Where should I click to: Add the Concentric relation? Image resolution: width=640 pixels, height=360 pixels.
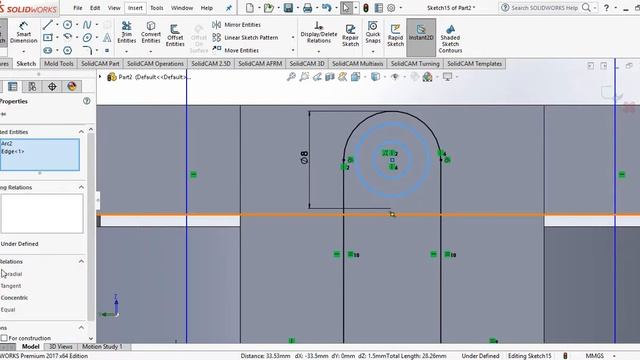click(14, 298)
